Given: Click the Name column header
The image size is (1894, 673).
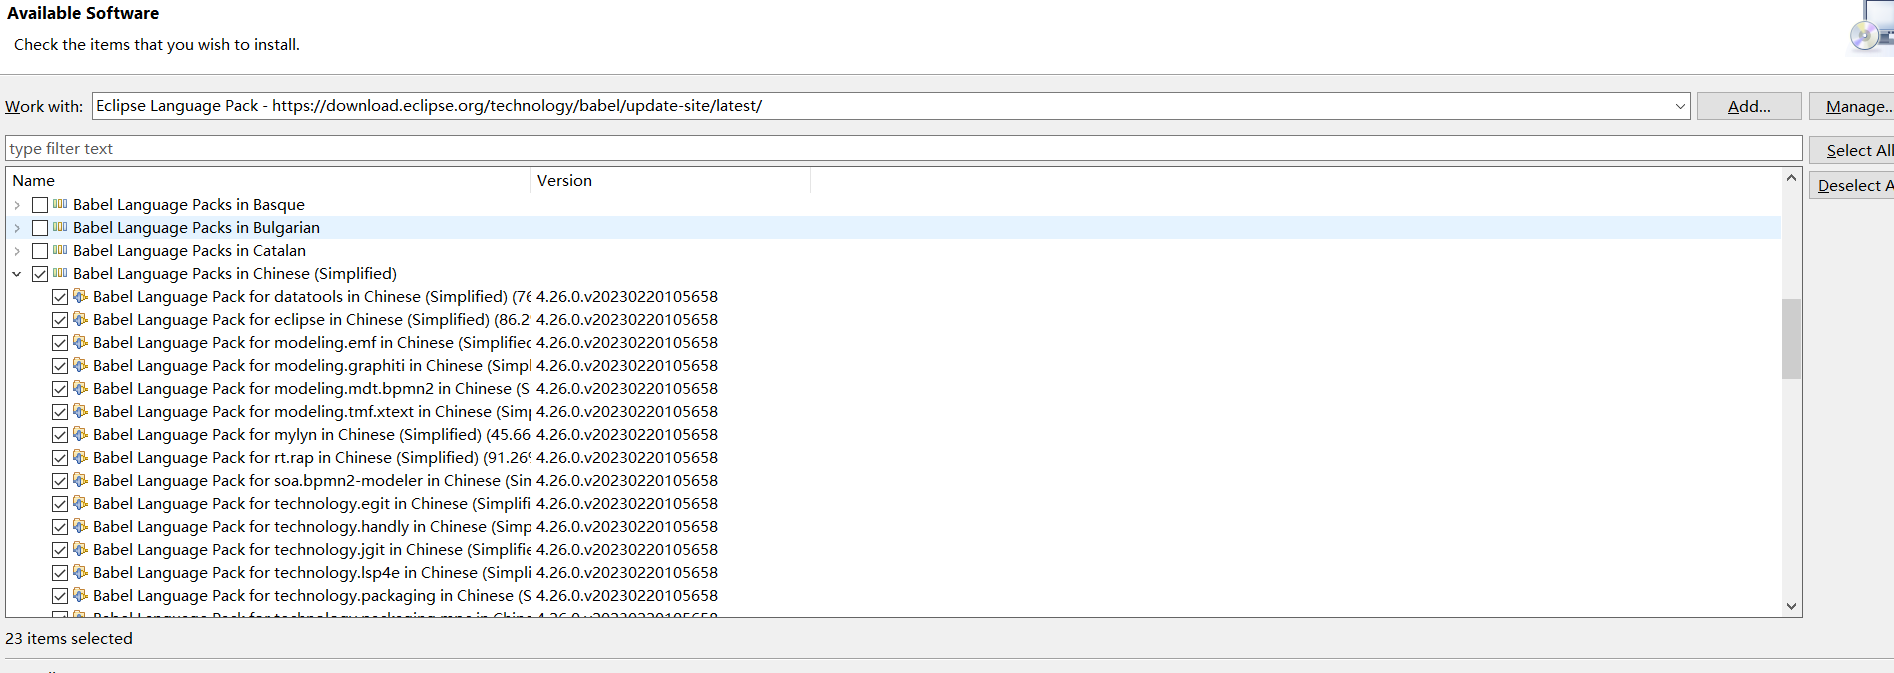Looking at the screenshot, I should [268, 181].
